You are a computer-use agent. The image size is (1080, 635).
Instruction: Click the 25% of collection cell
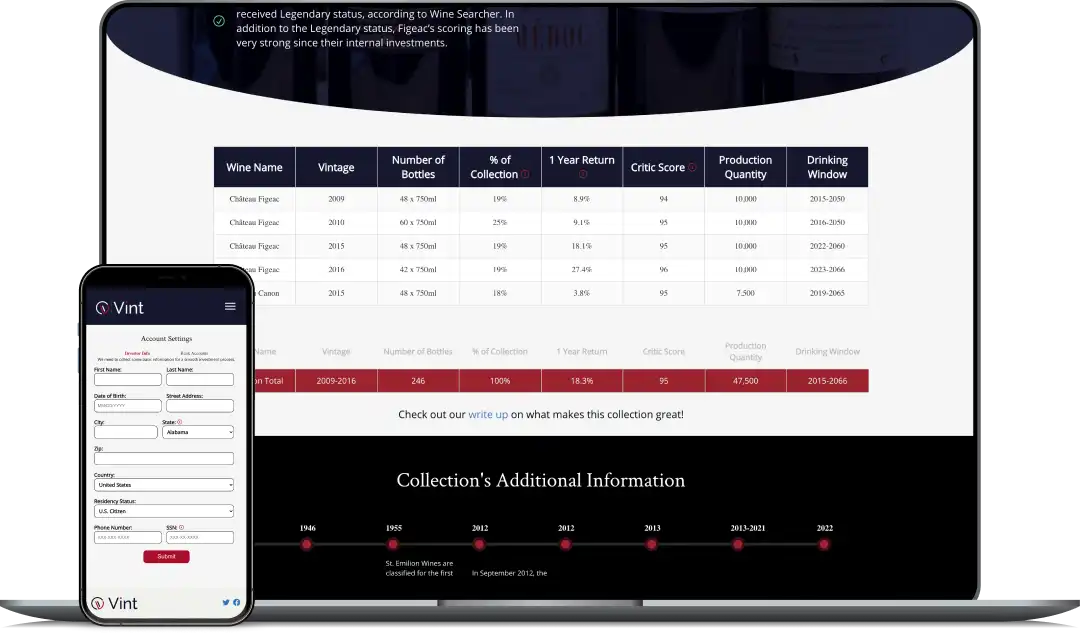pos(499,222)
